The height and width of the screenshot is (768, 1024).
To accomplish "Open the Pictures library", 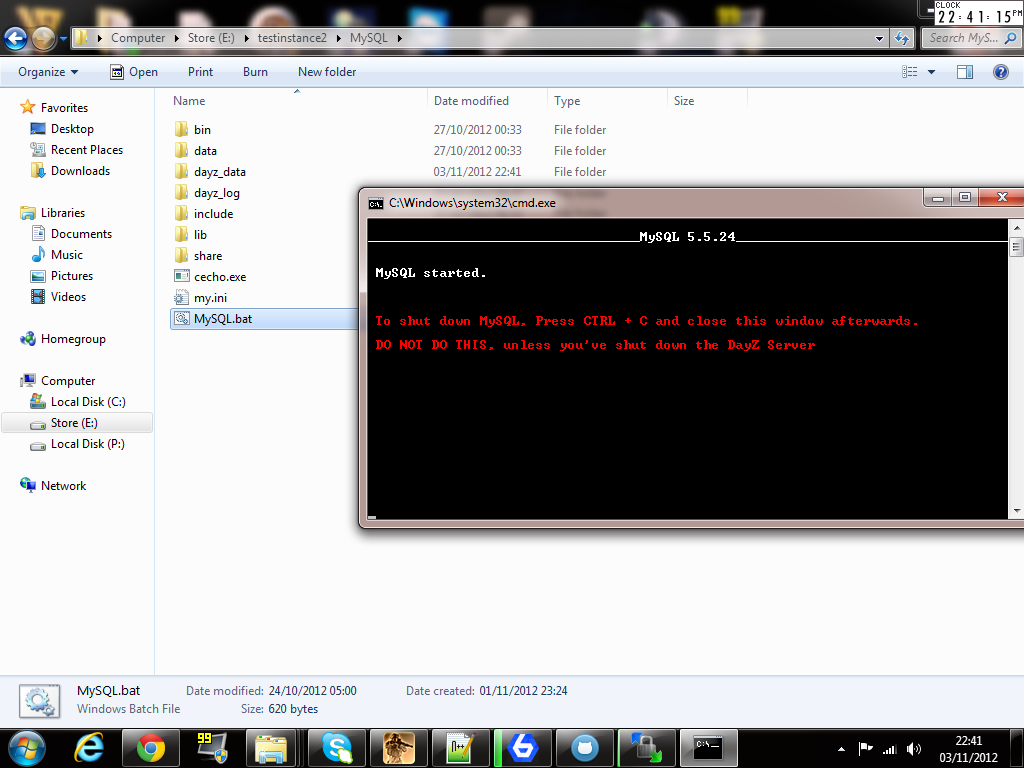I will [72, 276].
